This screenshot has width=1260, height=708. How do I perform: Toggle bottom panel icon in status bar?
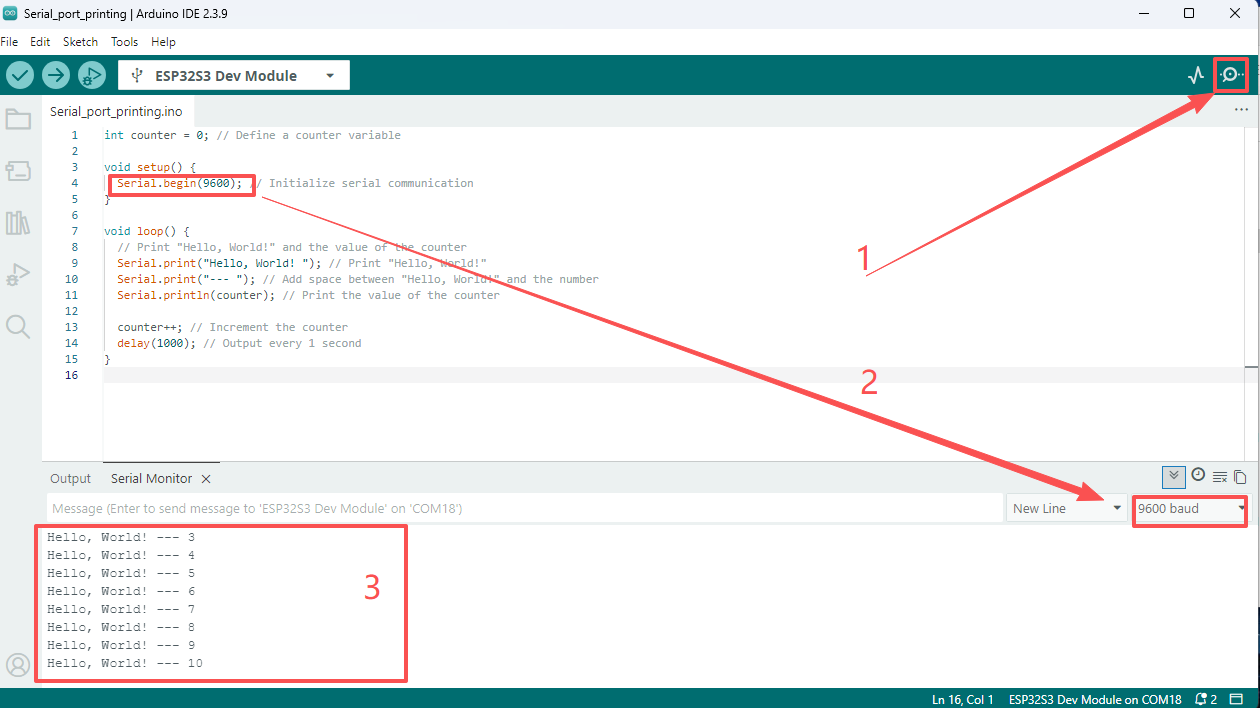click(x=1239, y=699)
